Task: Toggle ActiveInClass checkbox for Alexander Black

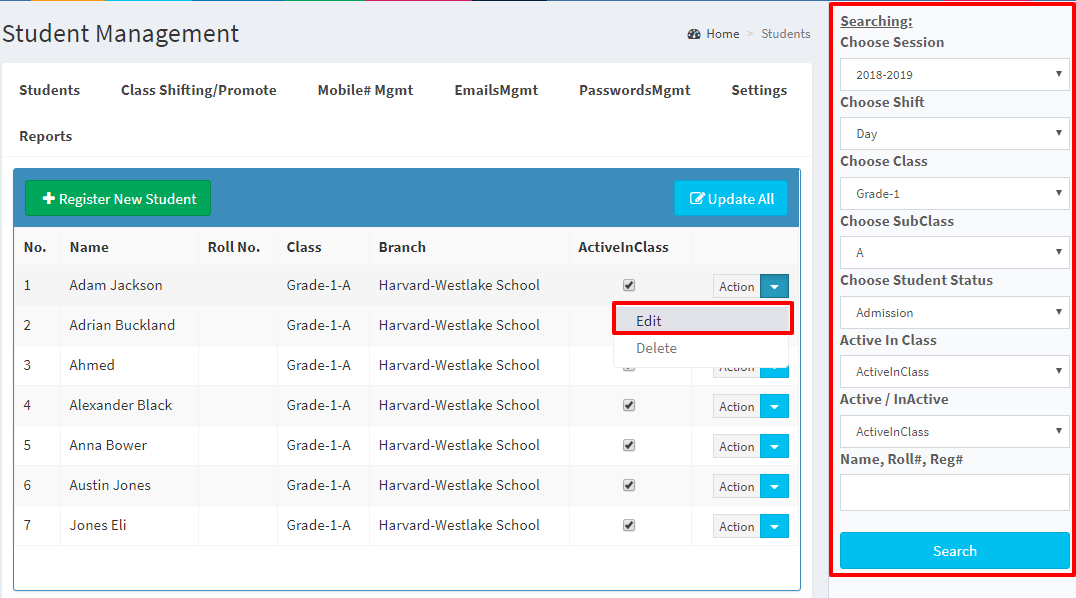Action: (629, 405)
